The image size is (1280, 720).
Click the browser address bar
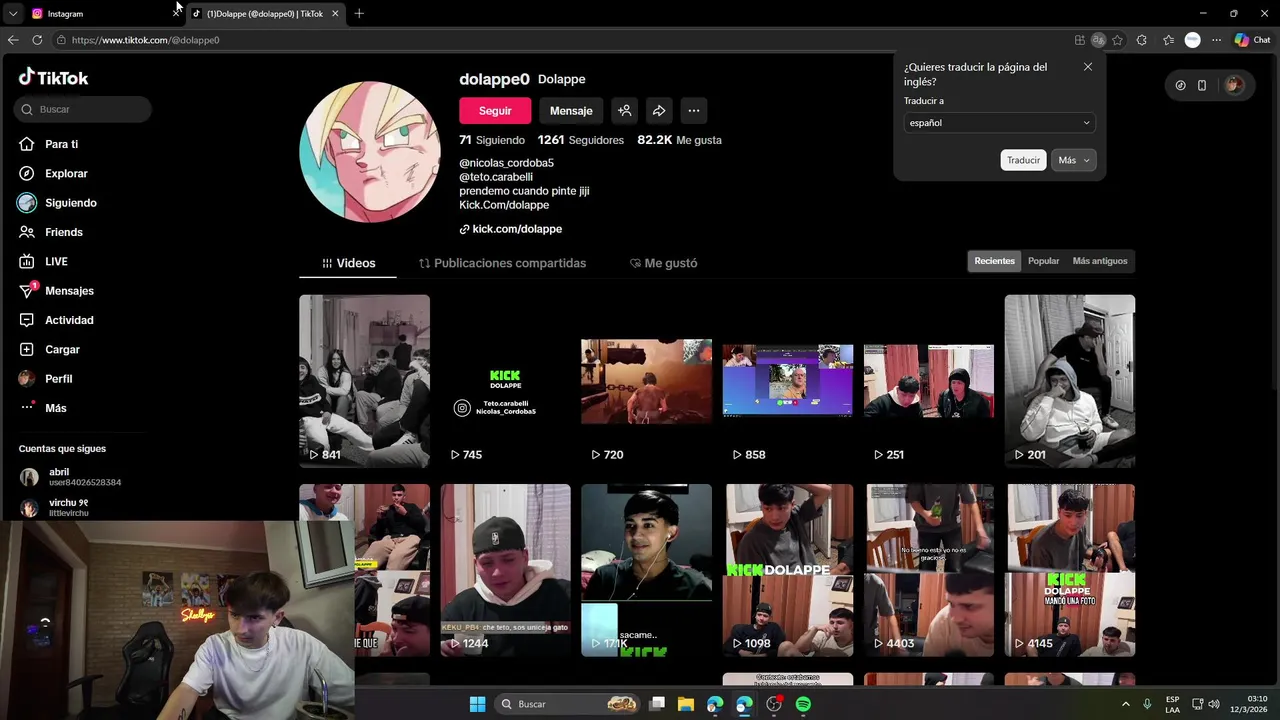tap(560, 40)
